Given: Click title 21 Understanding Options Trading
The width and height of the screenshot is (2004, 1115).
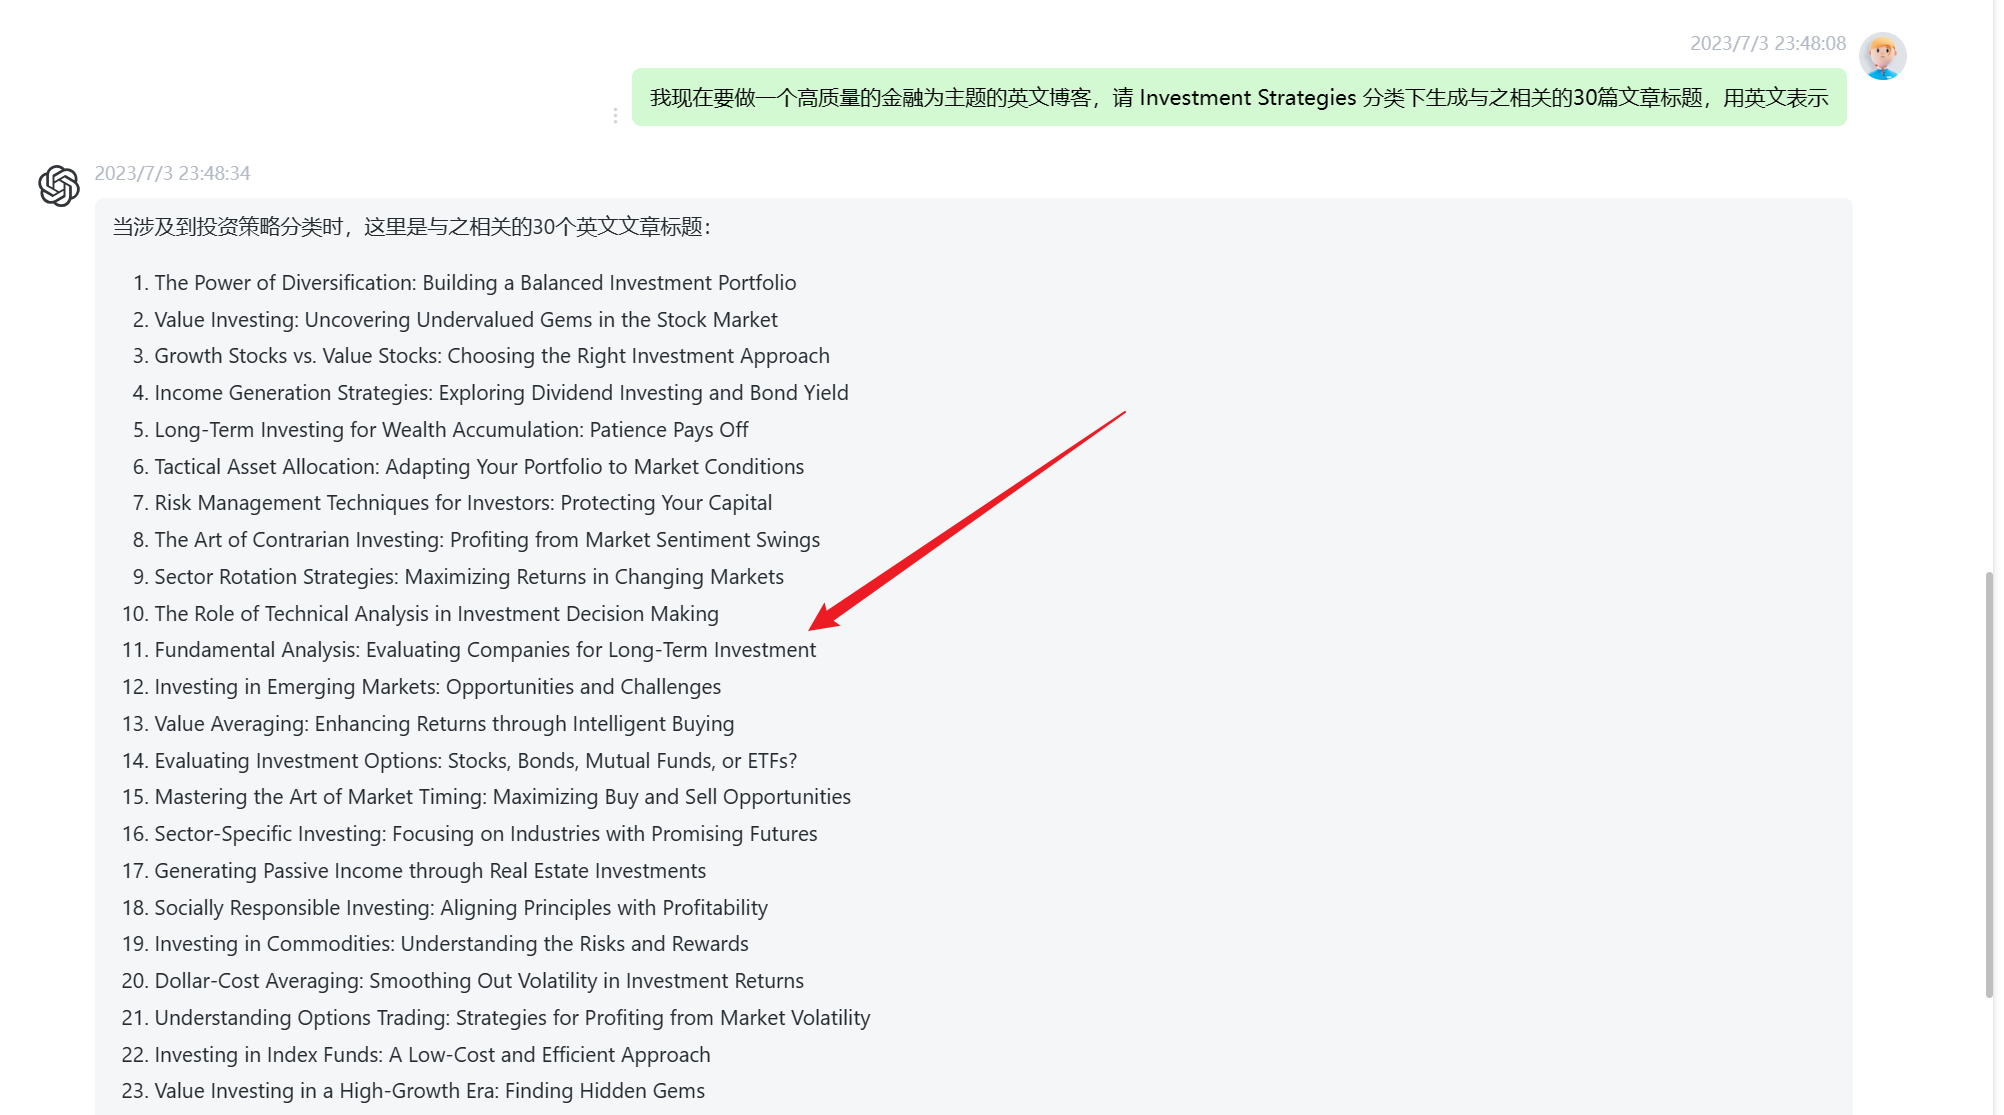Looking at the screenshot, I should (512, 1018).
